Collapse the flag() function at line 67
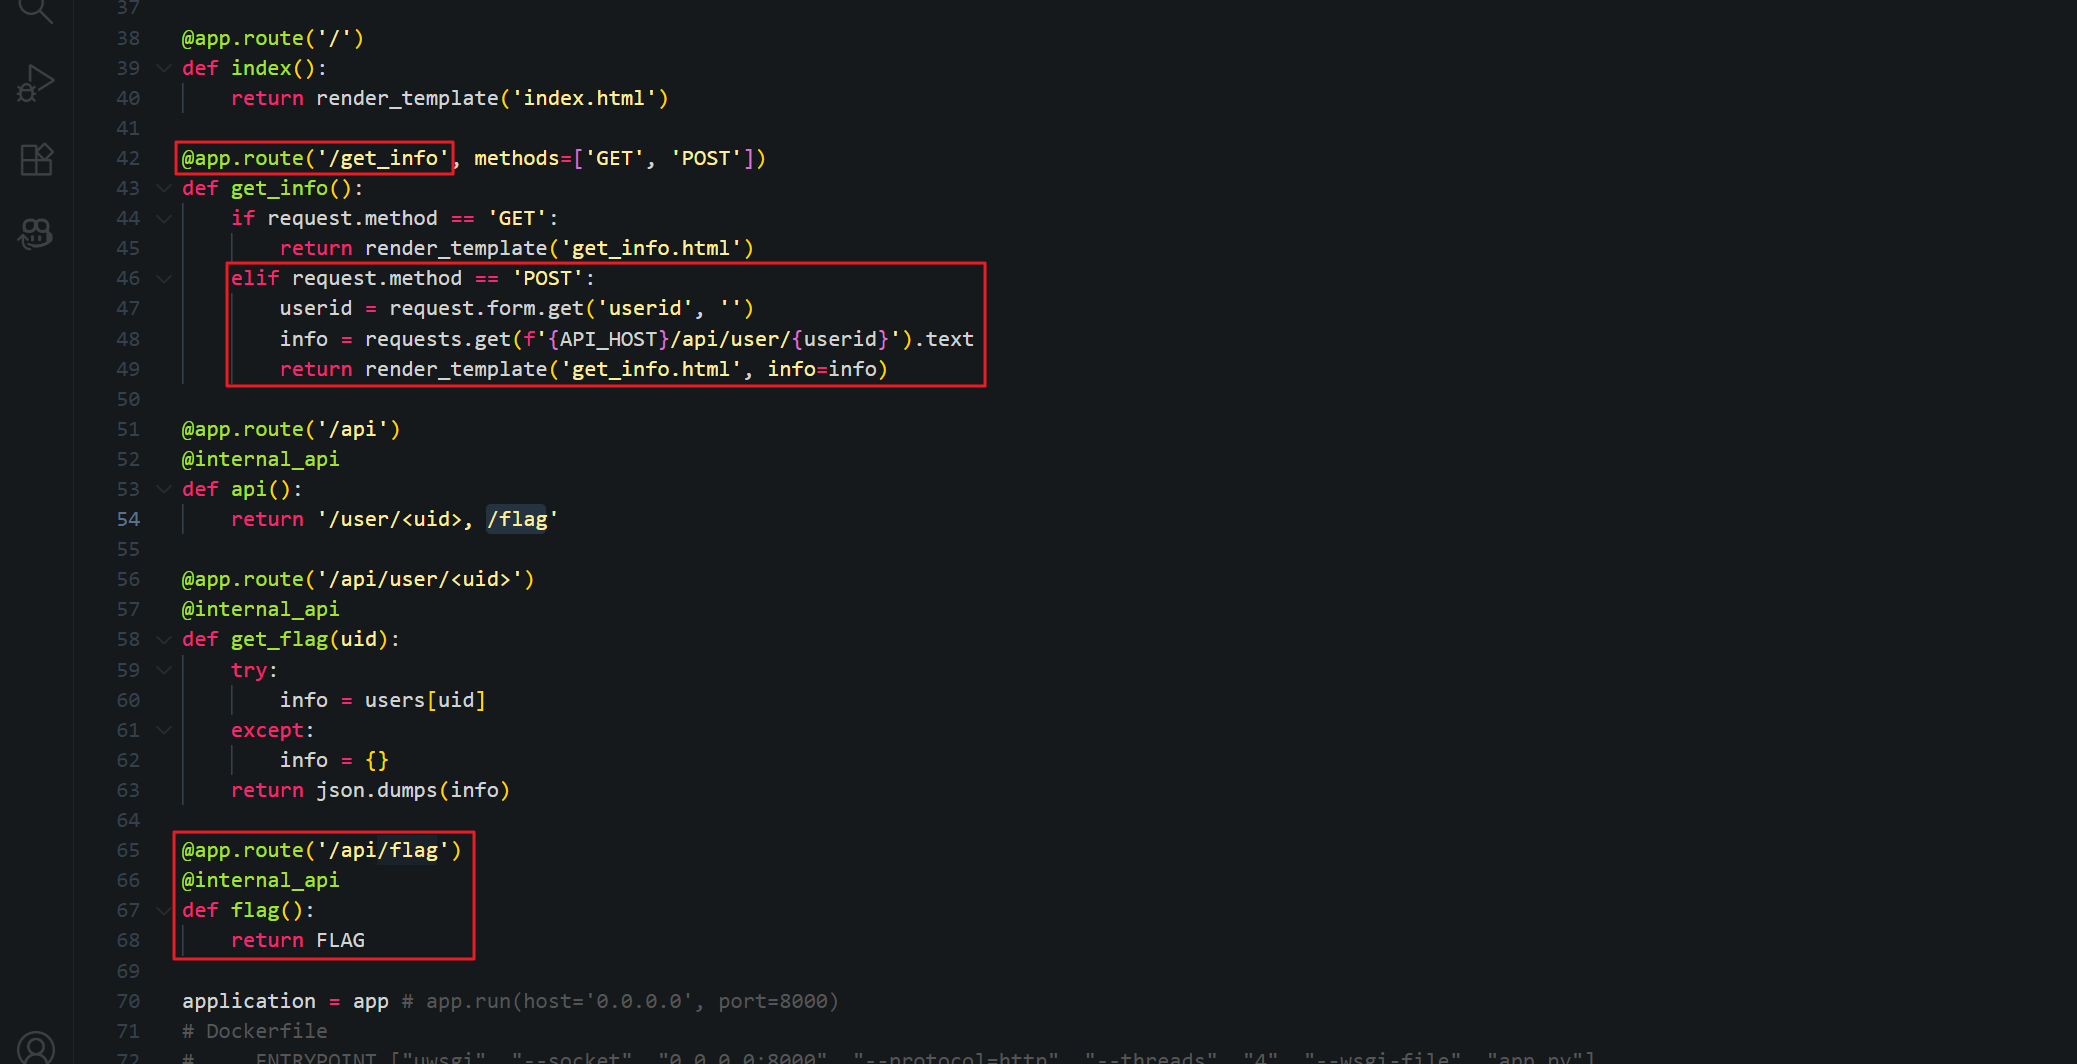 click(x=164, y=910)
